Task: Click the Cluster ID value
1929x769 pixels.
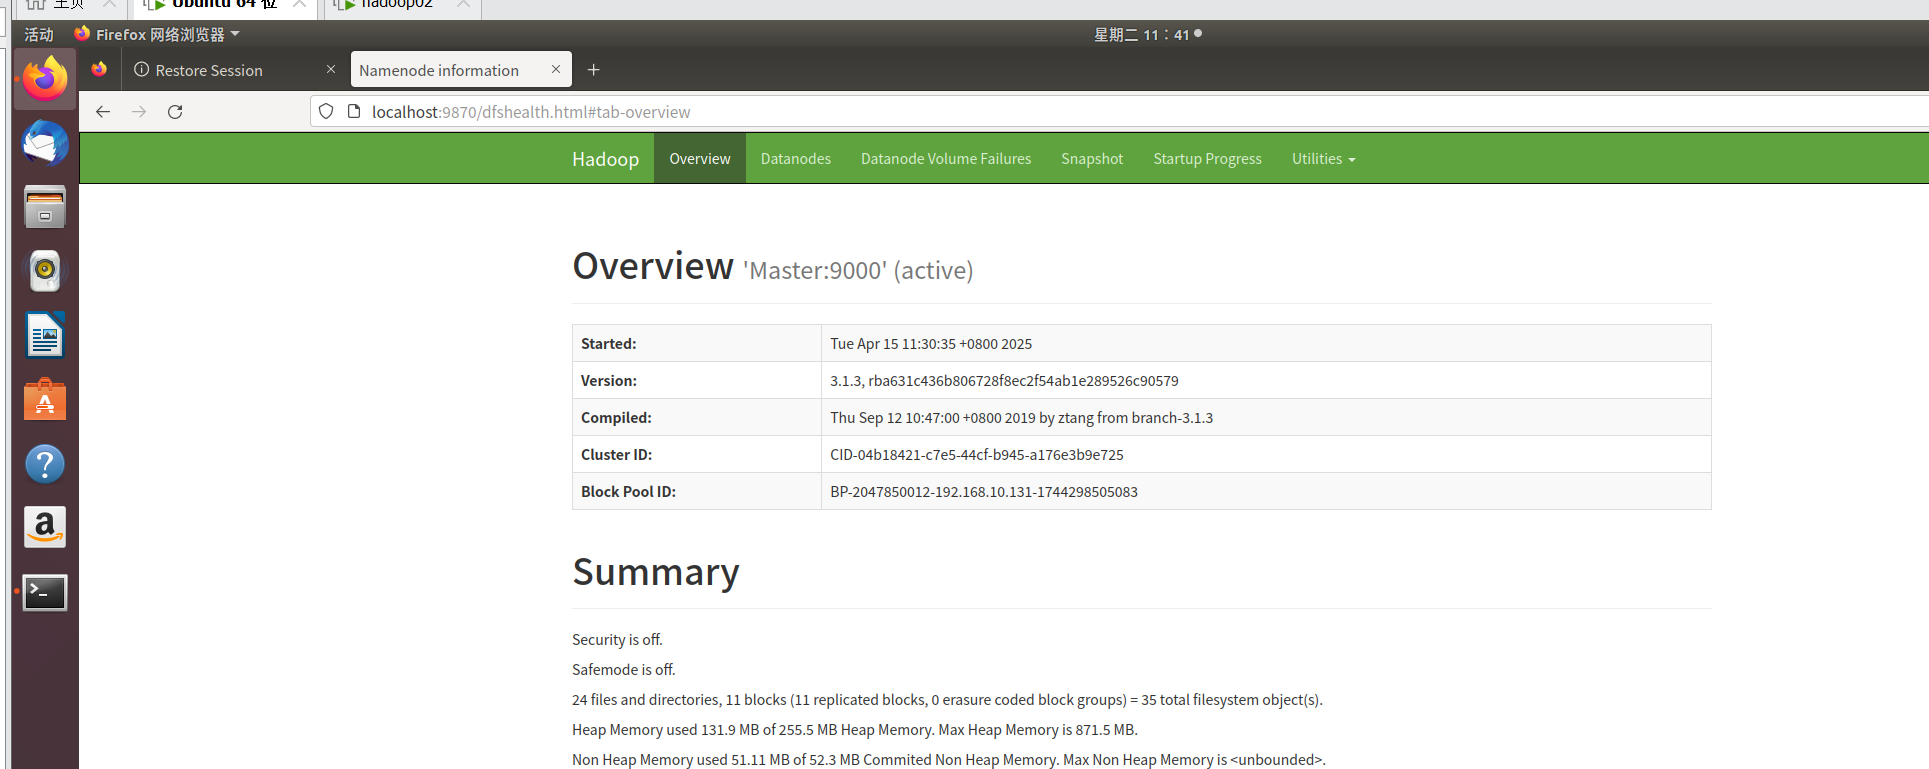Action: [977, 455]
